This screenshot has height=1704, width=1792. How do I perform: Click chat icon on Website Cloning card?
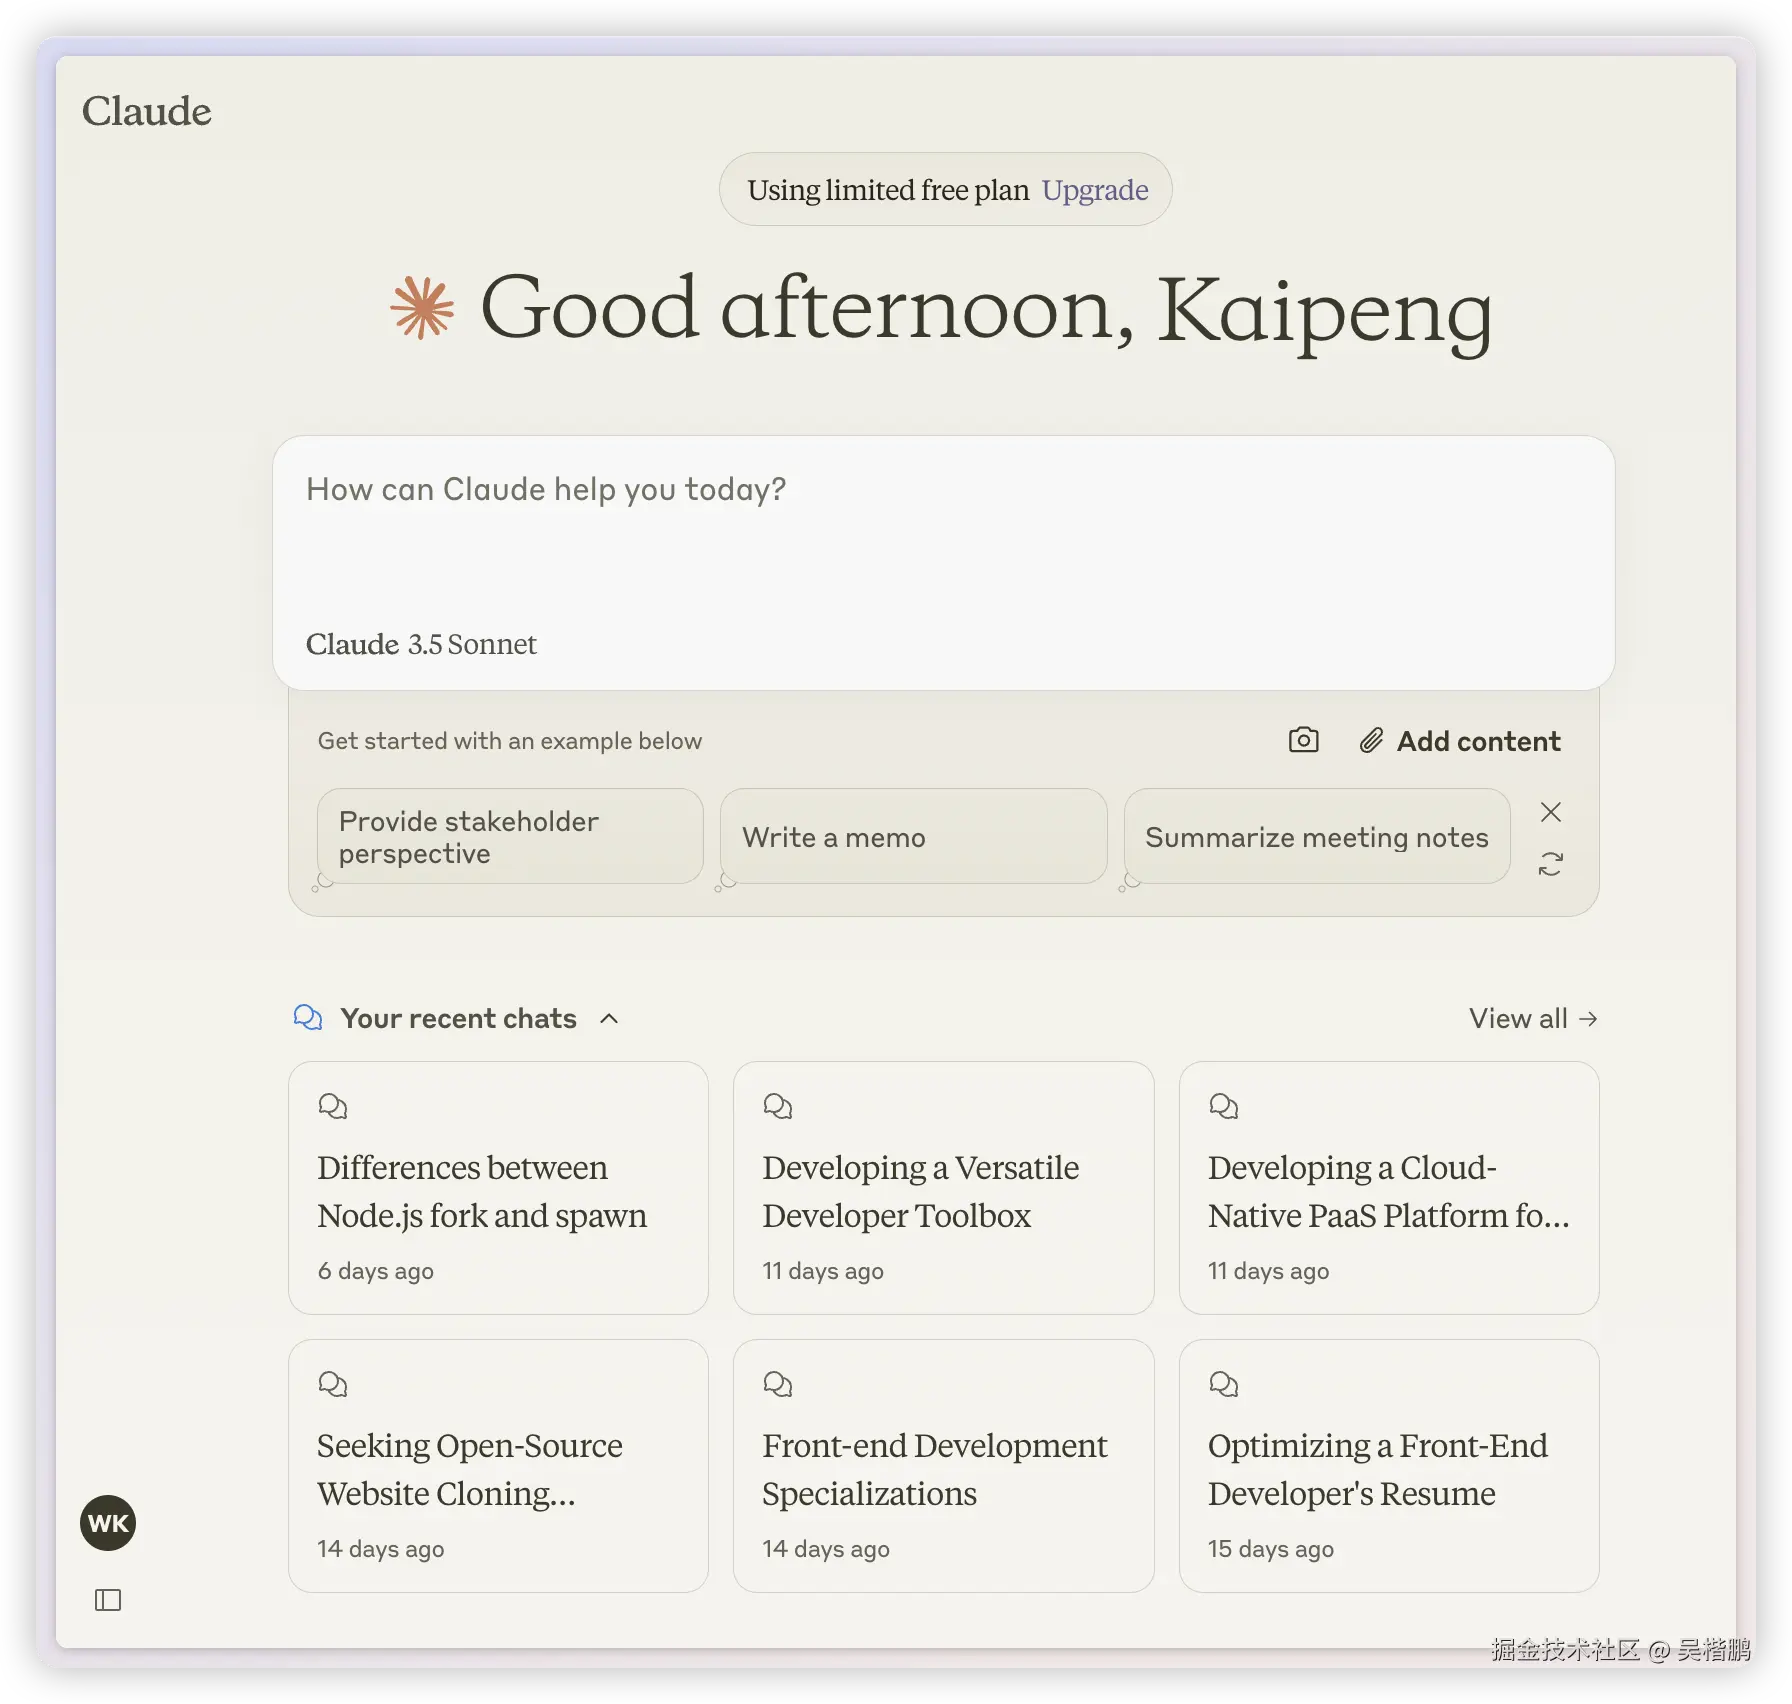333,1384
